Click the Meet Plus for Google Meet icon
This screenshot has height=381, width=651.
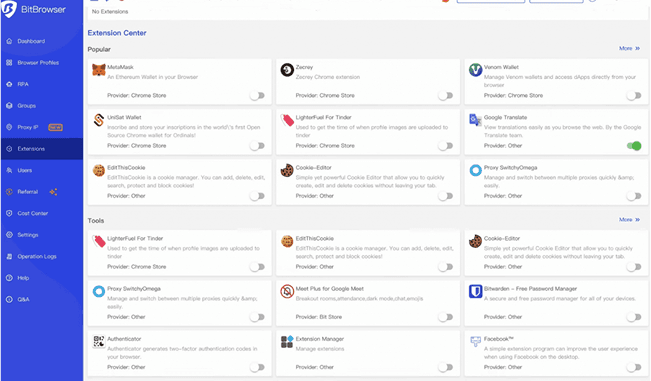(287, 291)
